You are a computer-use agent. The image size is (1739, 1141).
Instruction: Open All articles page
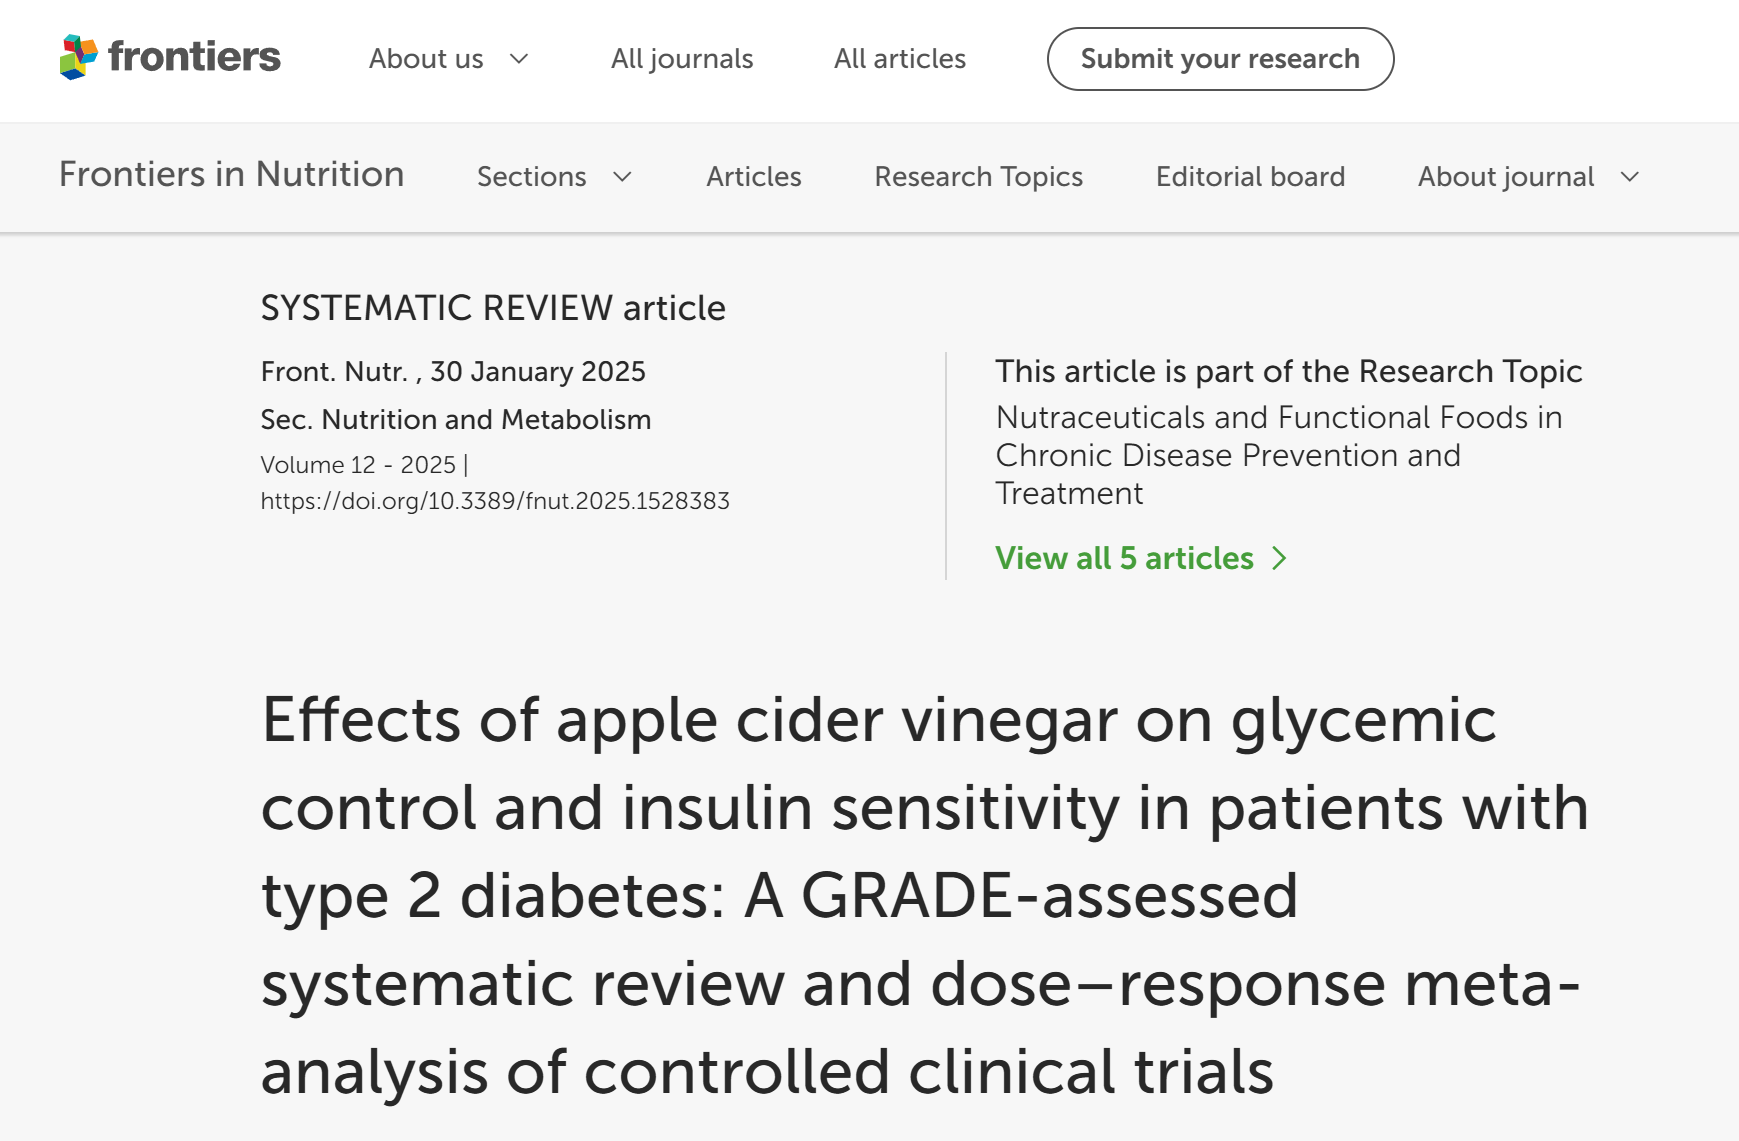(x=900, y=59)
